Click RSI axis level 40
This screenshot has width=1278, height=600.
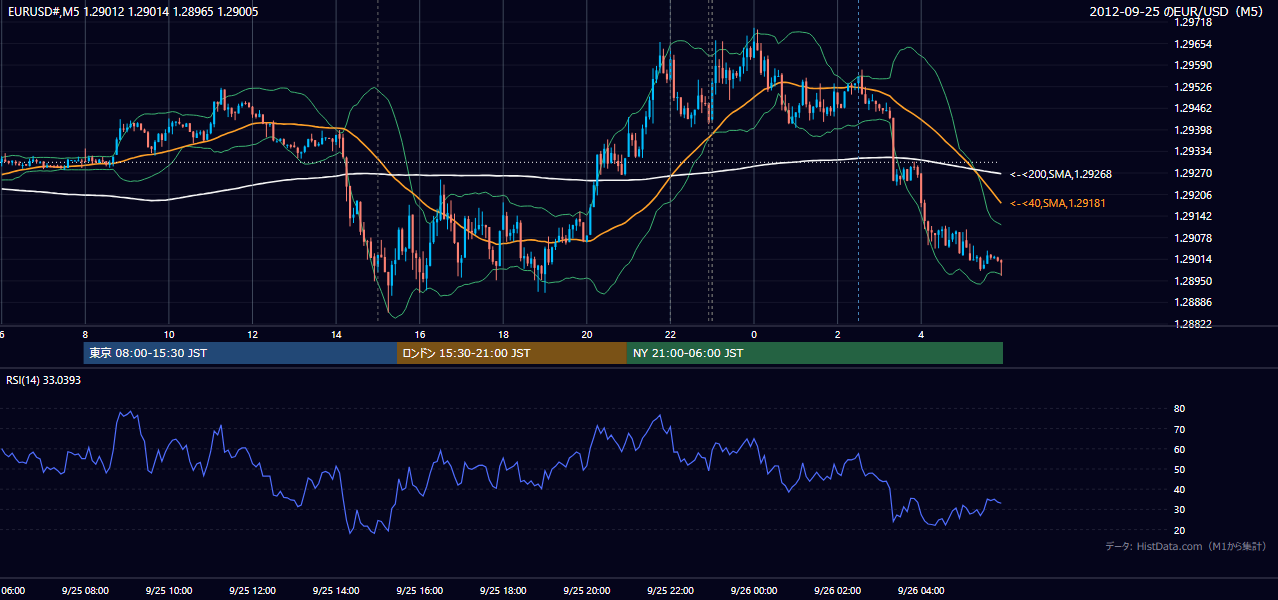click(x=1180, y=489)
